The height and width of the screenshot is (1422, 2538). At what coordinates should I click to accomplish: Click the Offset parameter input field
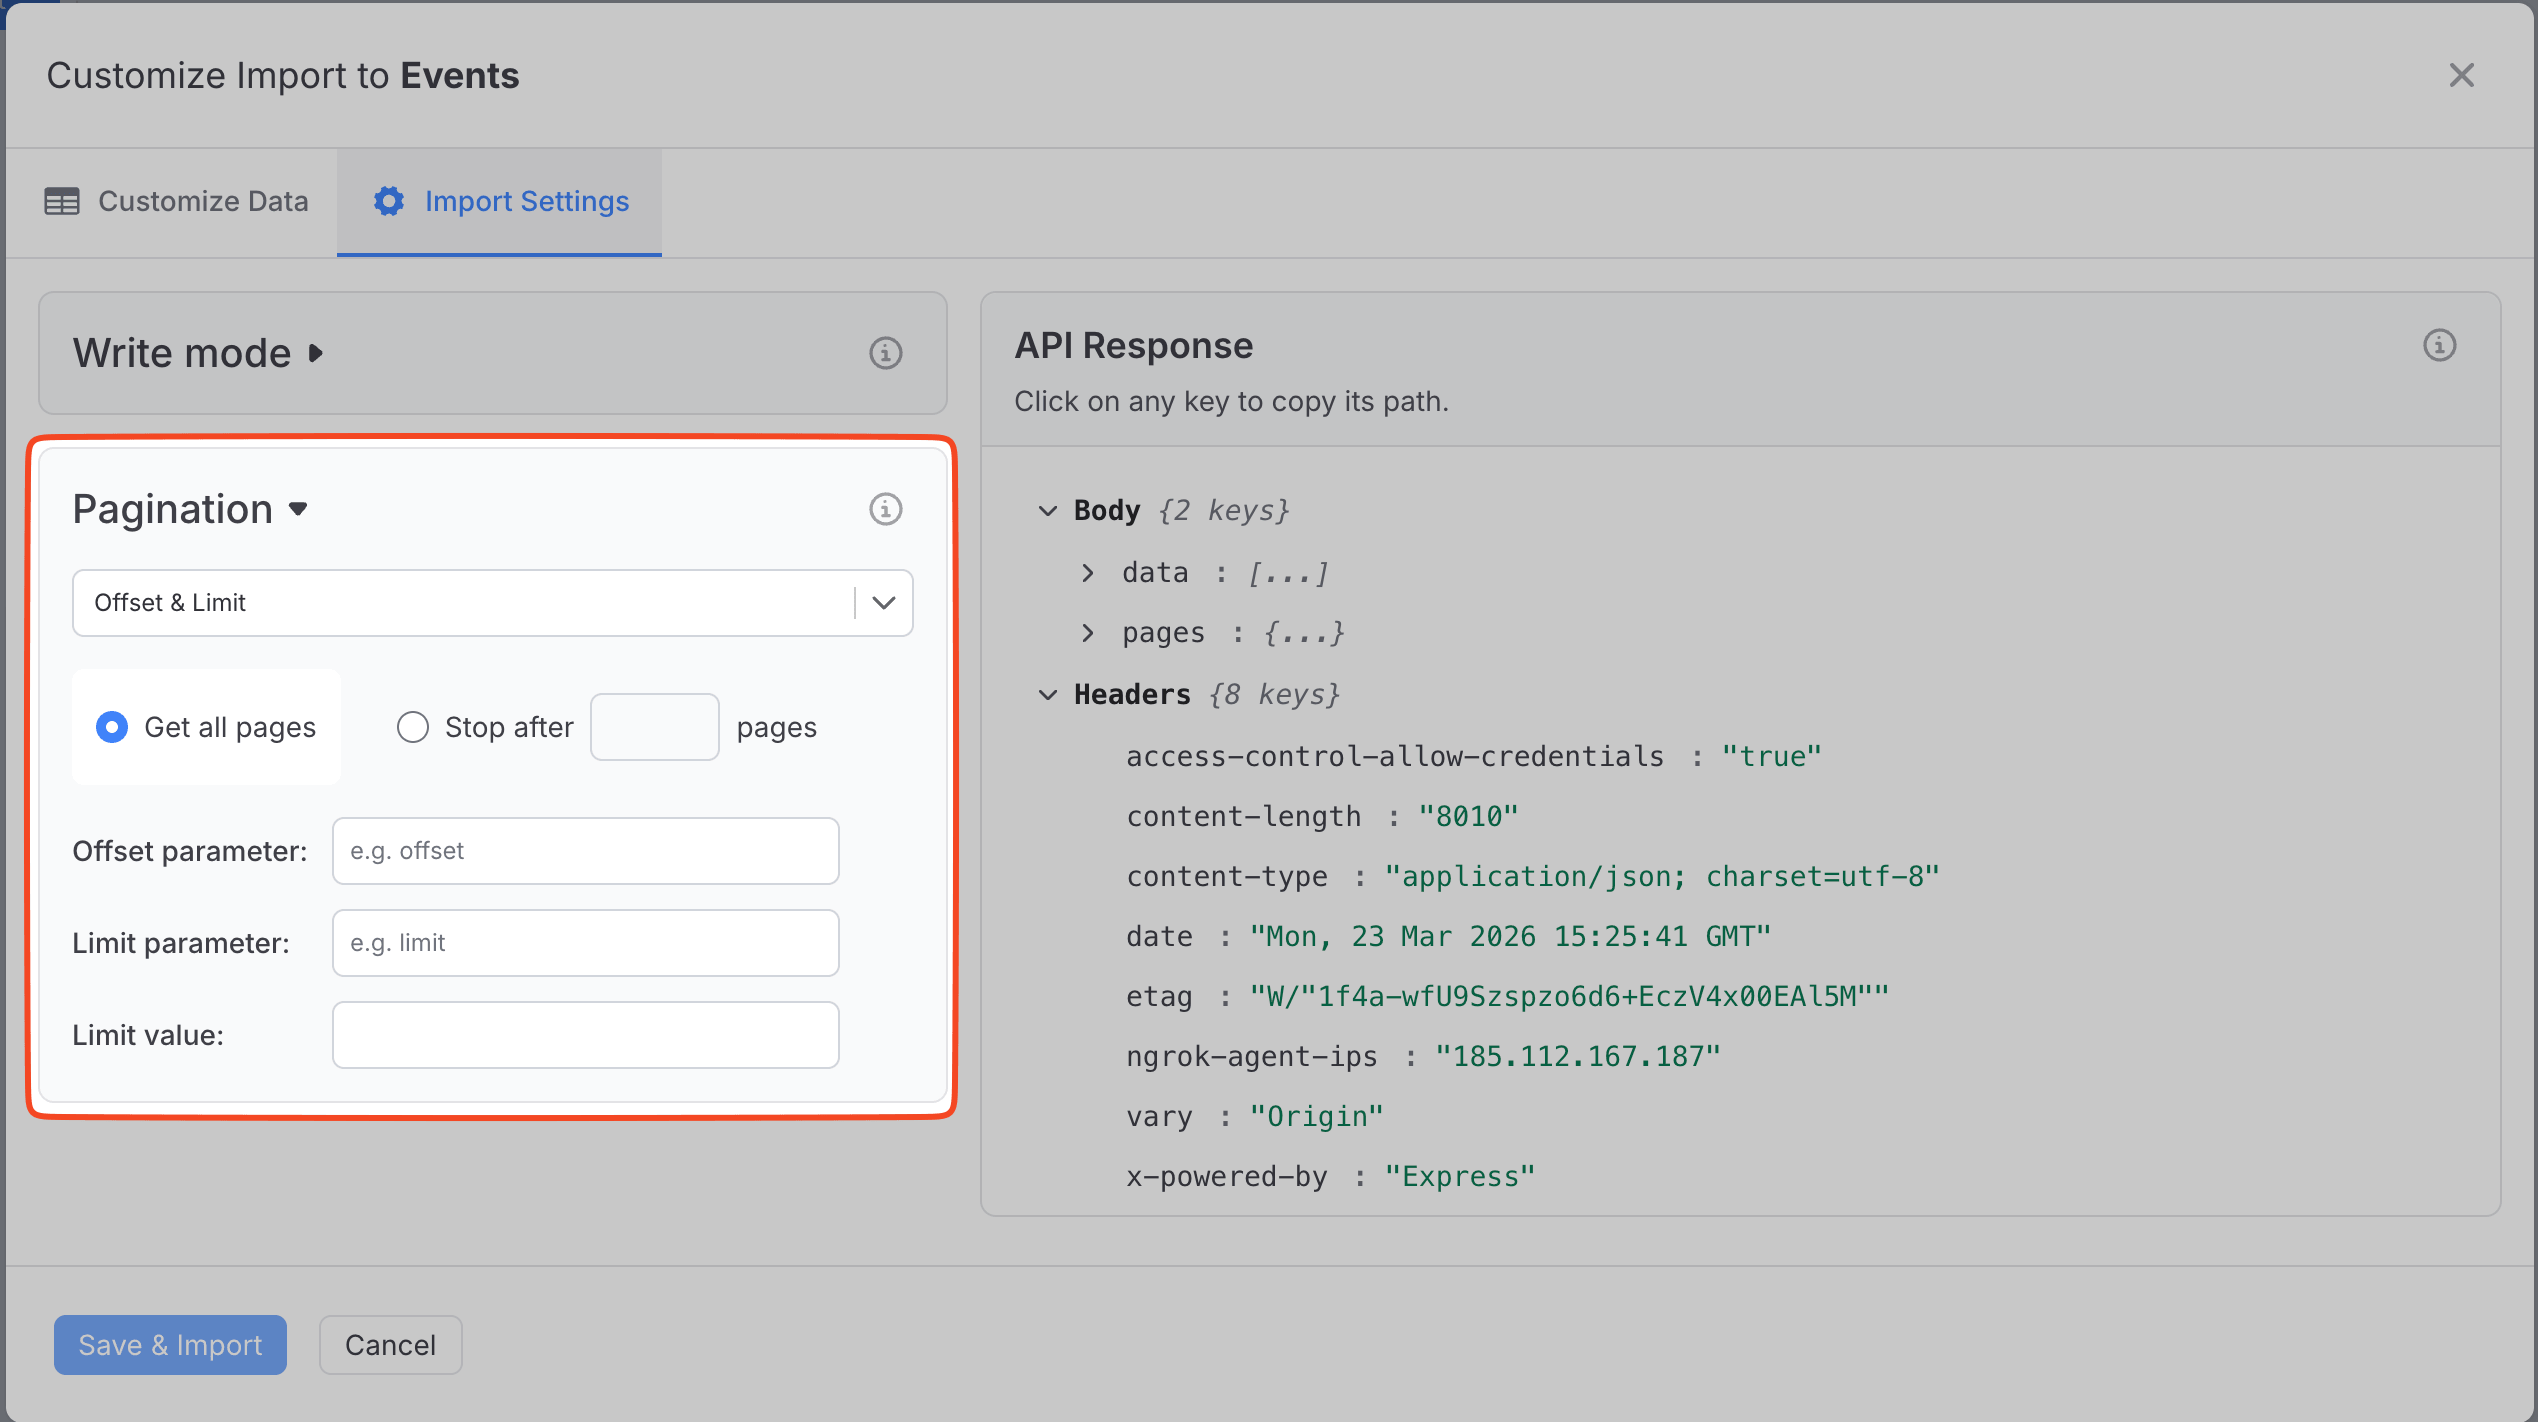coord(585,851)
